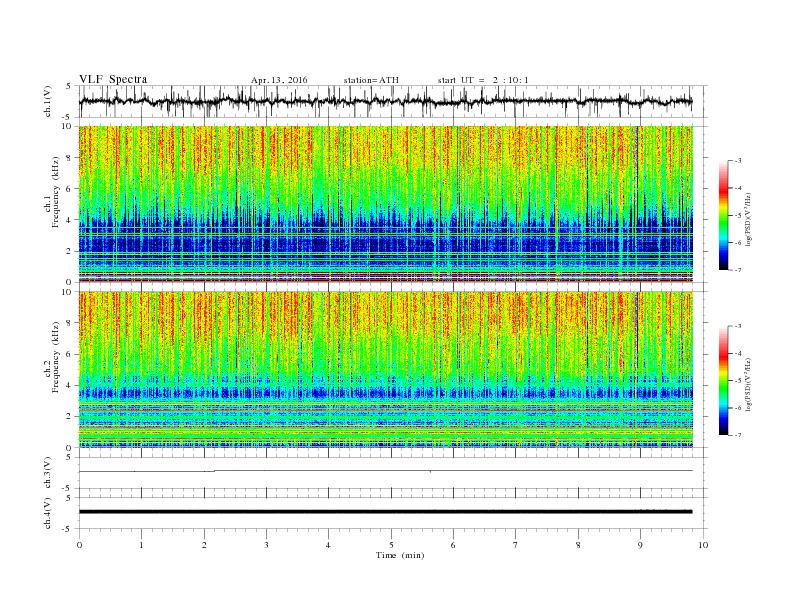792x612 pixels.
Task: Click the "VLF Spectra" plot title
Action: click(113, 79)
